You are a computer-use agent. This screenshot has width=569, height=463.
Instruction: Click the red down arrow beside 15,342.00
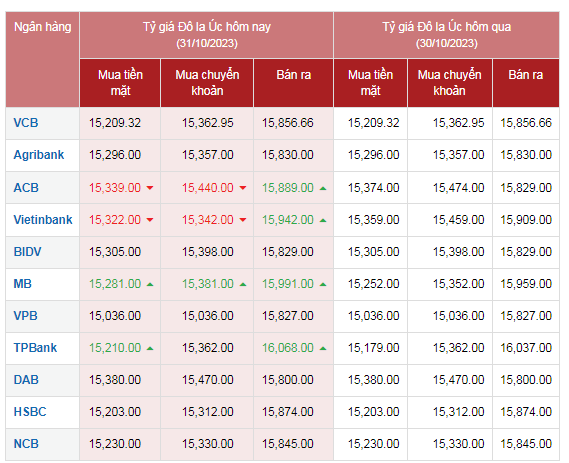(243, 220)
